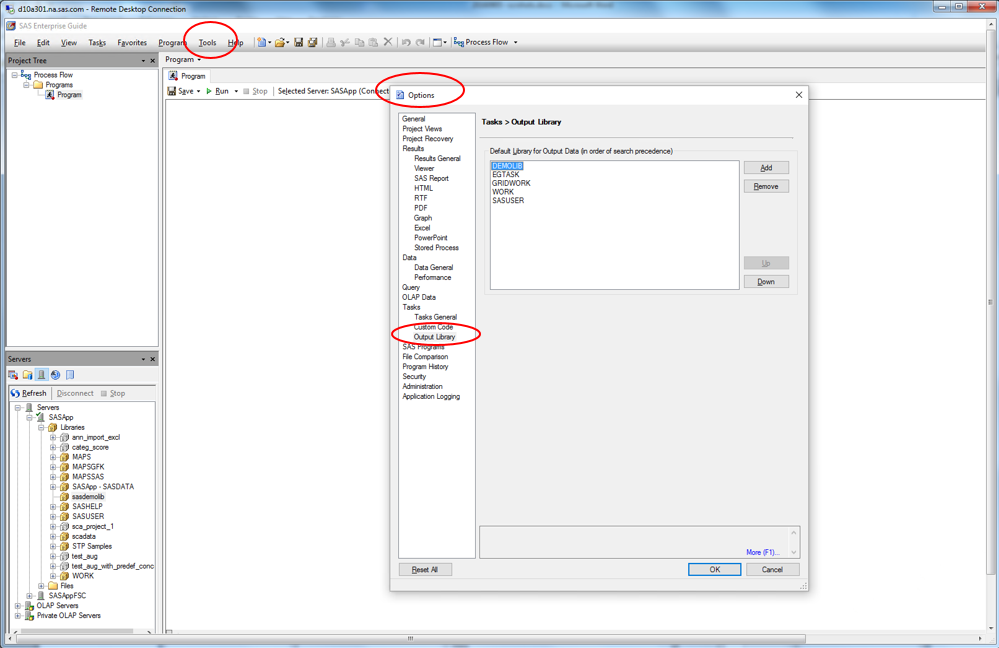Select Tasks General in Options categories

coord(435,317)
